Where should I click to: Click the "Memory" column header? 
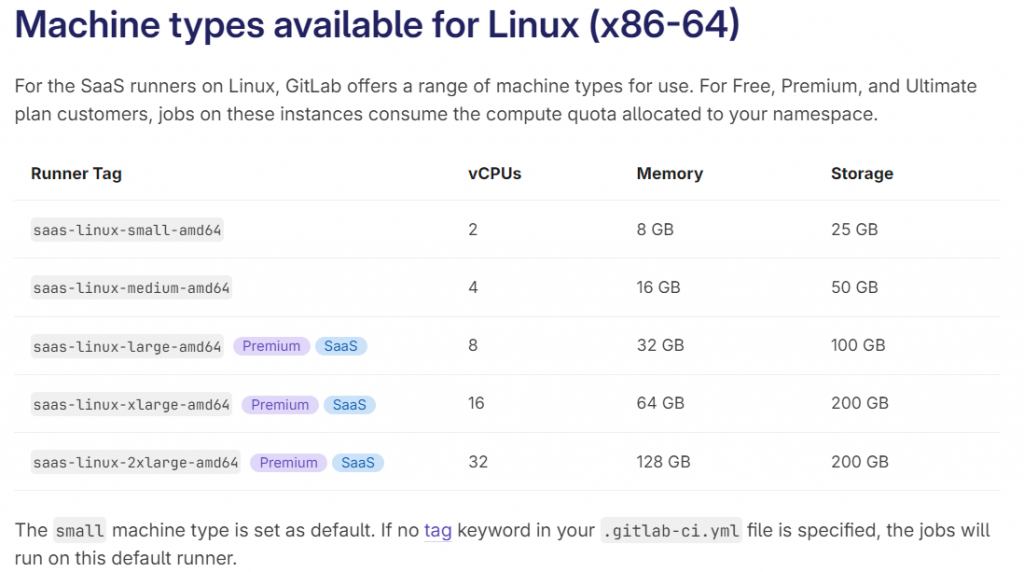669,173
